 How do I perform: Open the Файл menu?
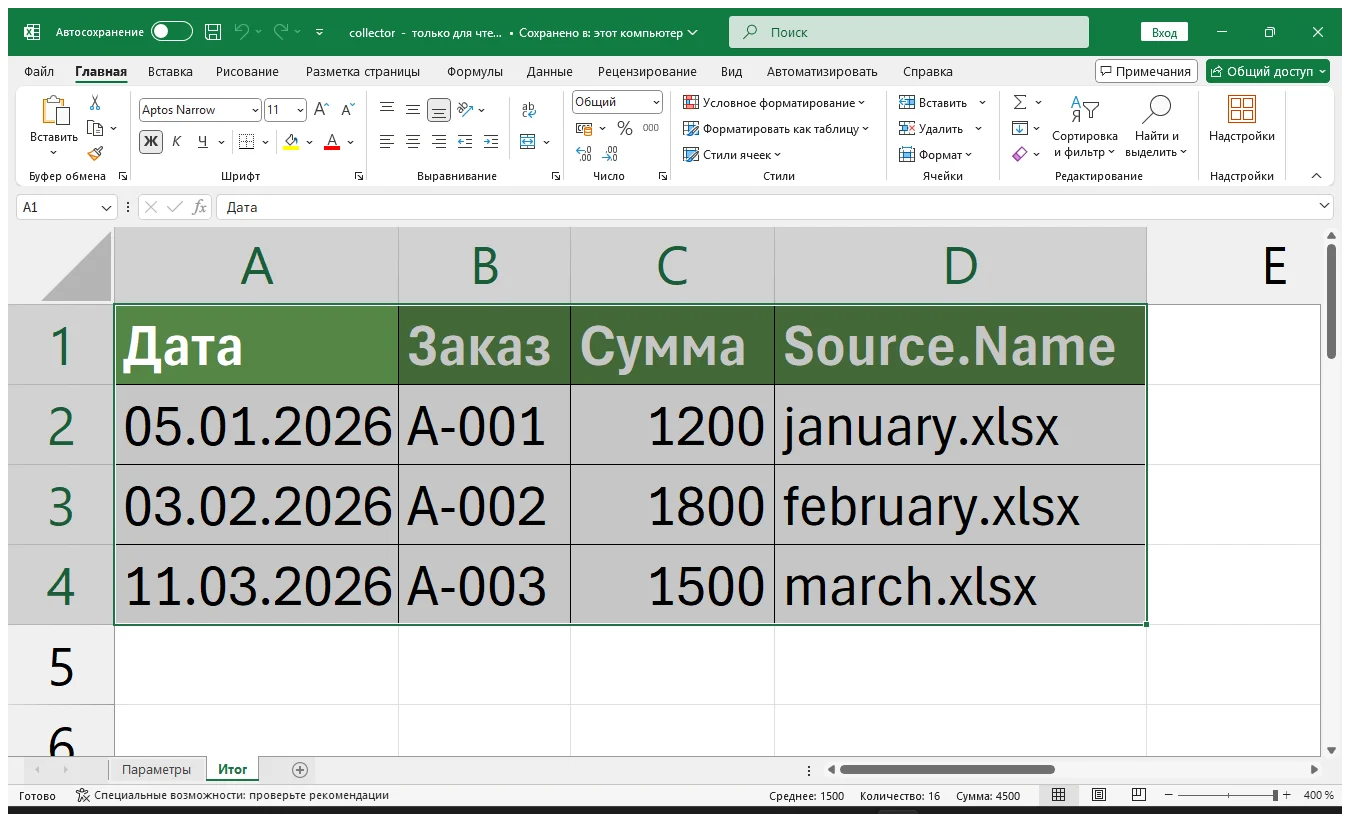(x=39, y=72)
